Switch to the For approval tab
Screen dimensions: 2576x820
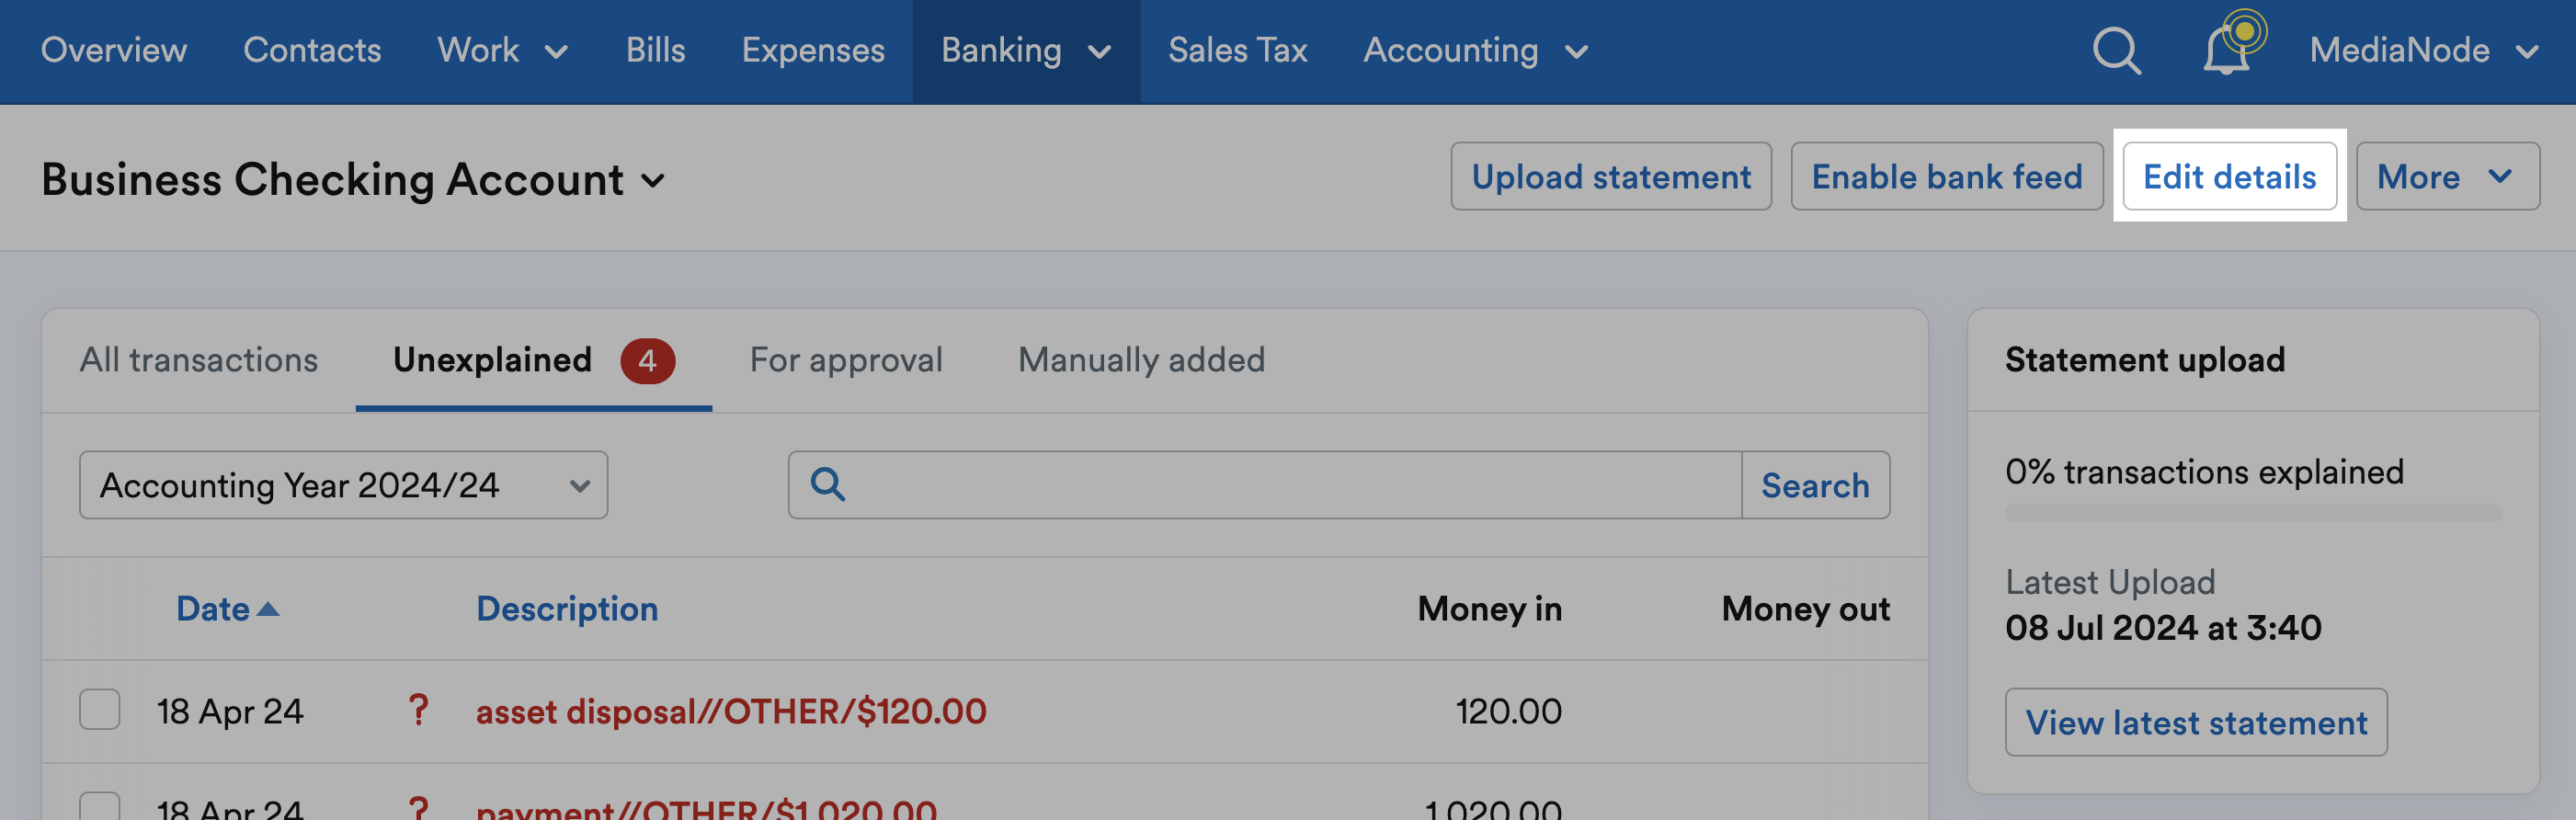[x=846, y=360]
